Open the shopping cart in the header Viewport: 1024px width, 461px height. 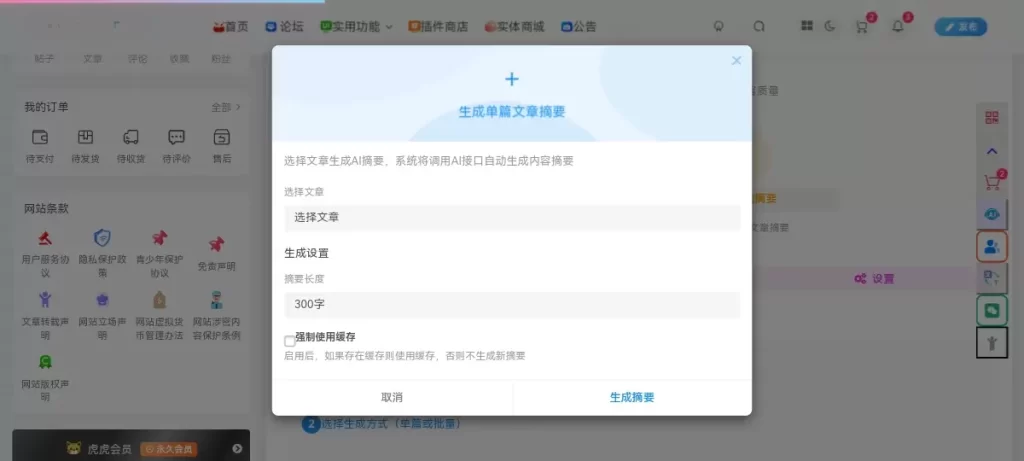click(862, 27)
